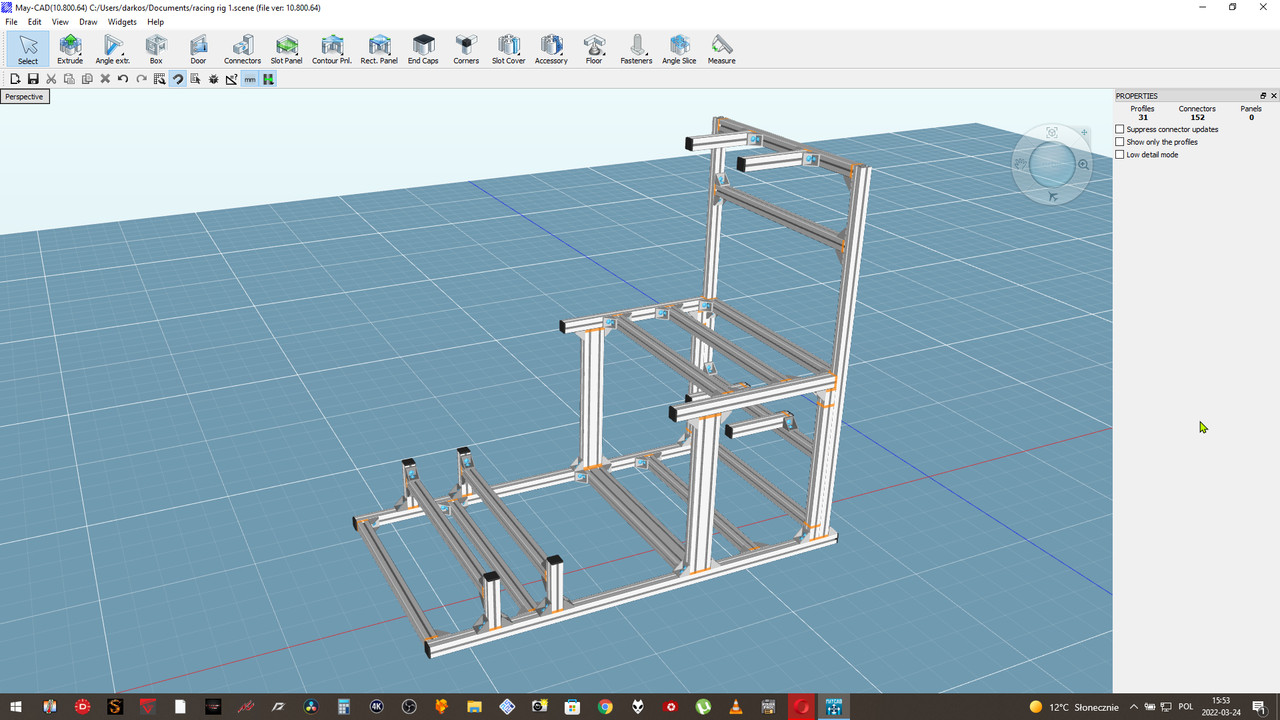The image size is (1280, 720).
Task: Open the Door tool
Action: pos(198,49)
